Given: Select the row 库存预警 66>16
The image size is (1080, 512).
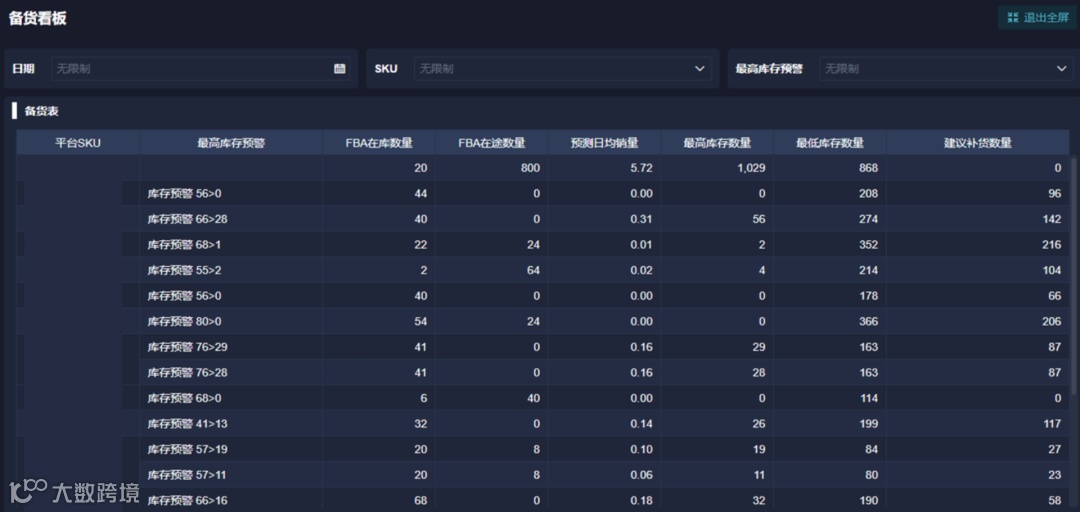Looking at the screenshot, I should click(x=543, y=500).
